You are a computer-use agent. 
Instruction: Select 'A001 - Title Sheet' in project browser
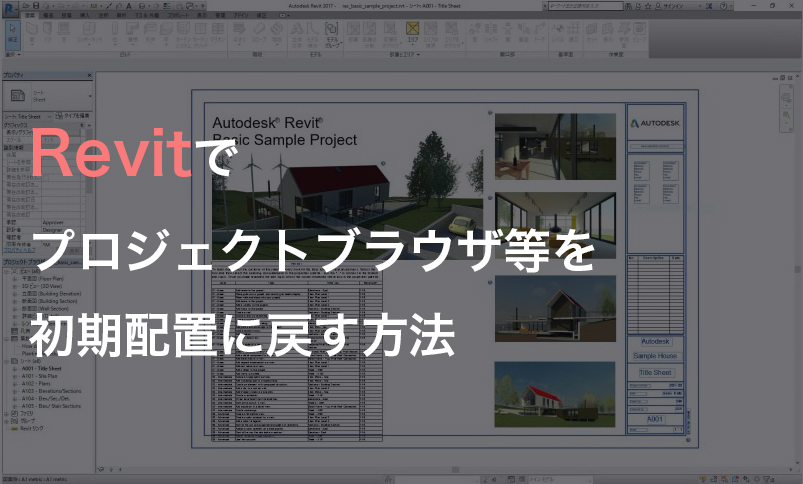click(41, 368)
